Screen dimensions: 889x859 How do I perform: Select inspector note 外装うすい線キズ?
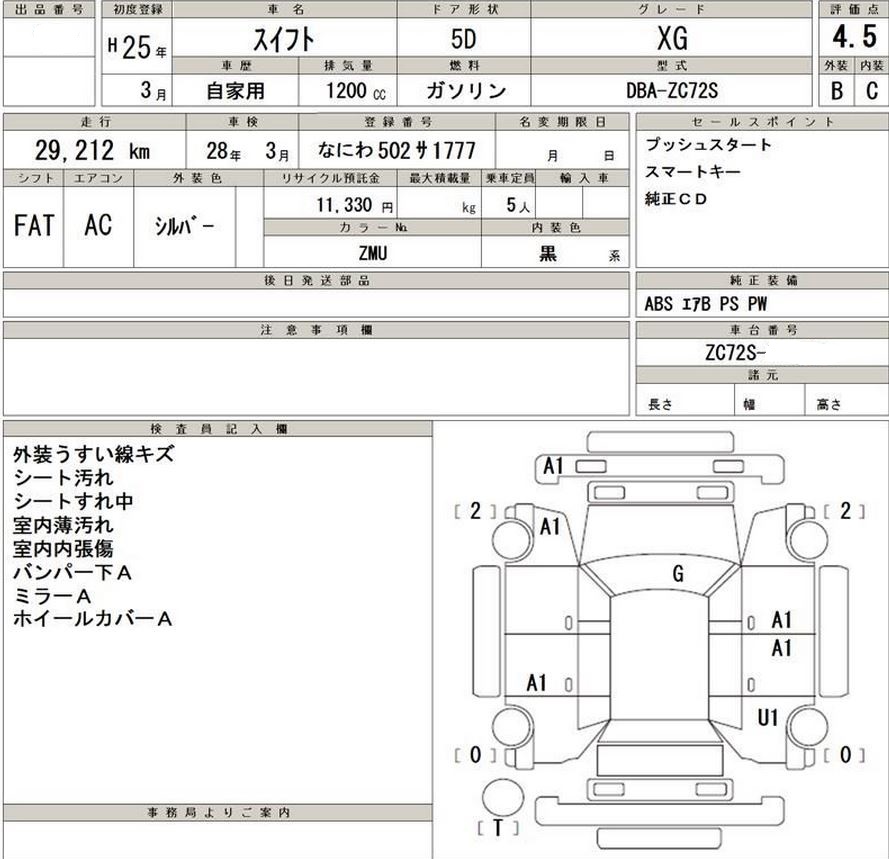(x=94, y=454)
